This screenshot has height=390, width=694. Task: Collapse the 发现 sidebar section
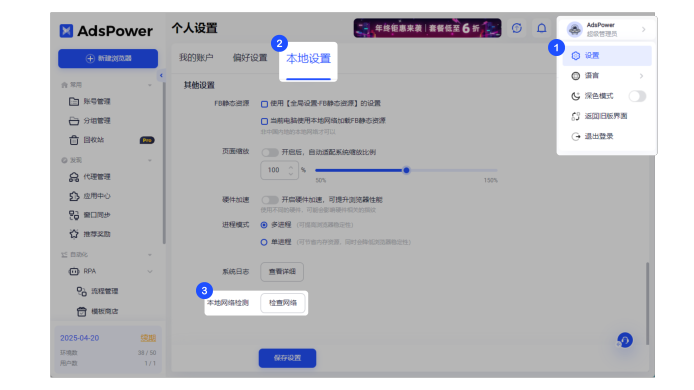pos(150,160)
